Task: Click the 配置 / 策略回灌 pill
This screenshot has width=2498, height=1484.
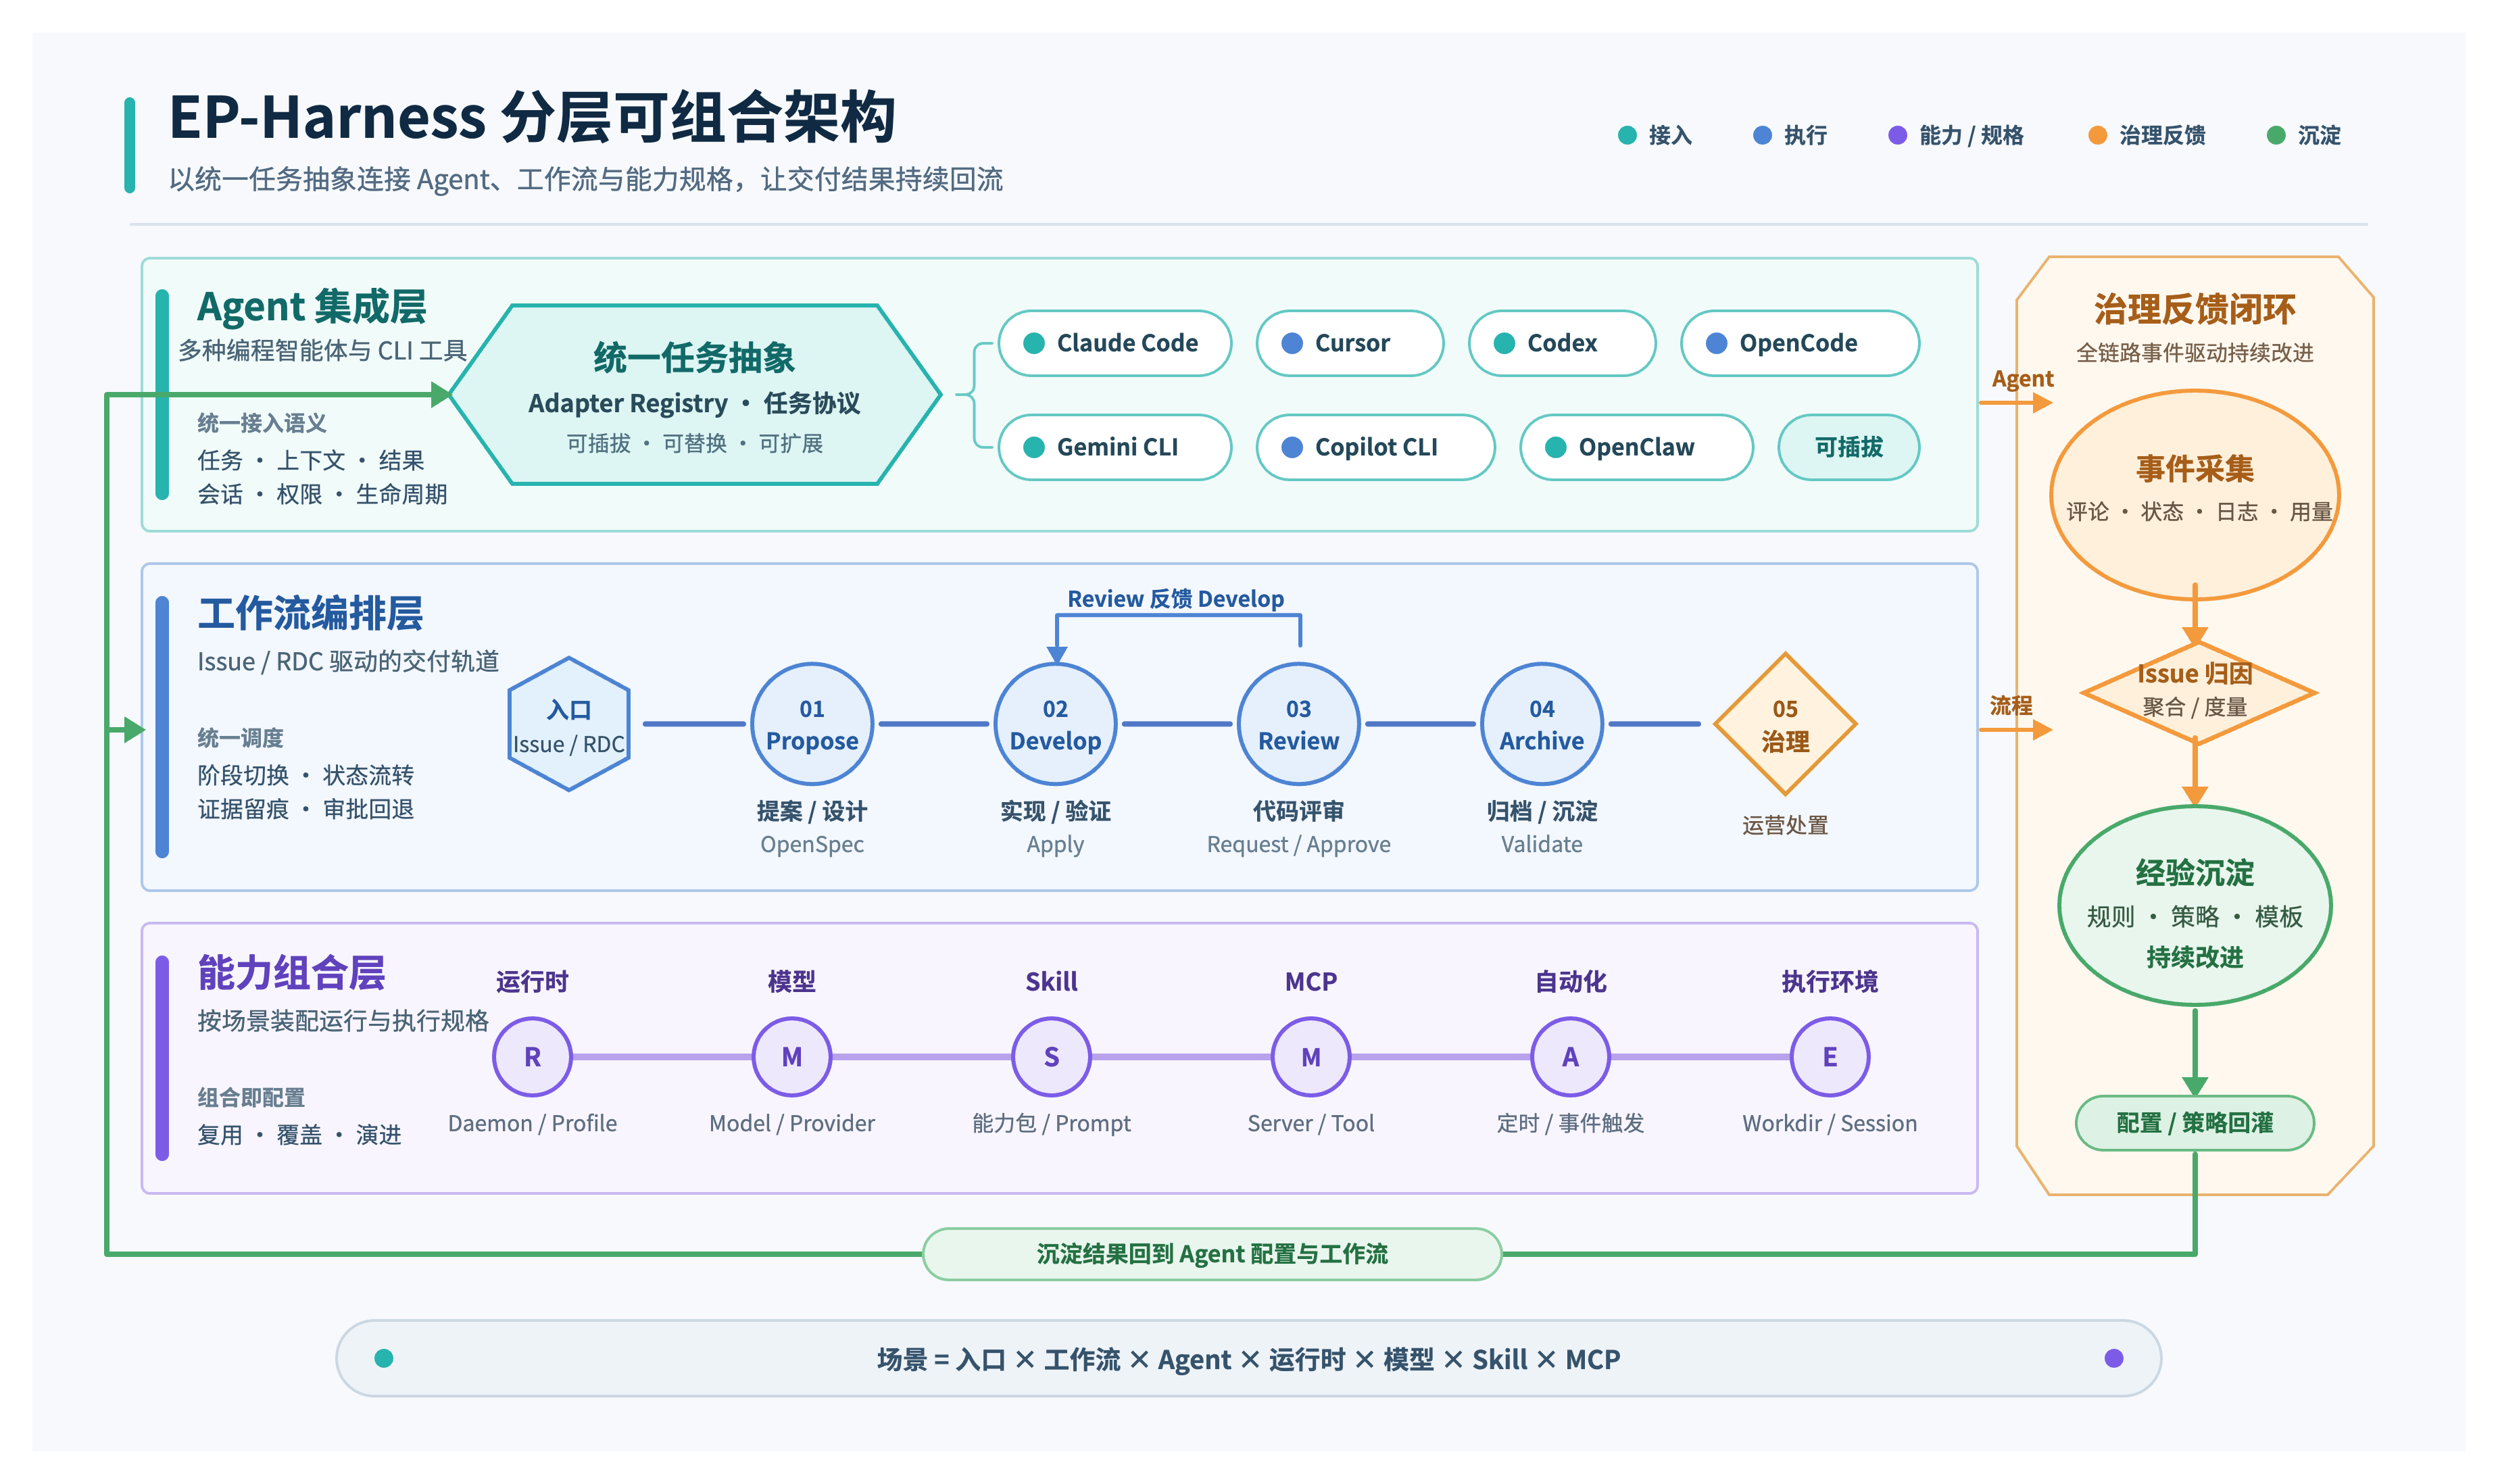Action: pos(2194,1122)
